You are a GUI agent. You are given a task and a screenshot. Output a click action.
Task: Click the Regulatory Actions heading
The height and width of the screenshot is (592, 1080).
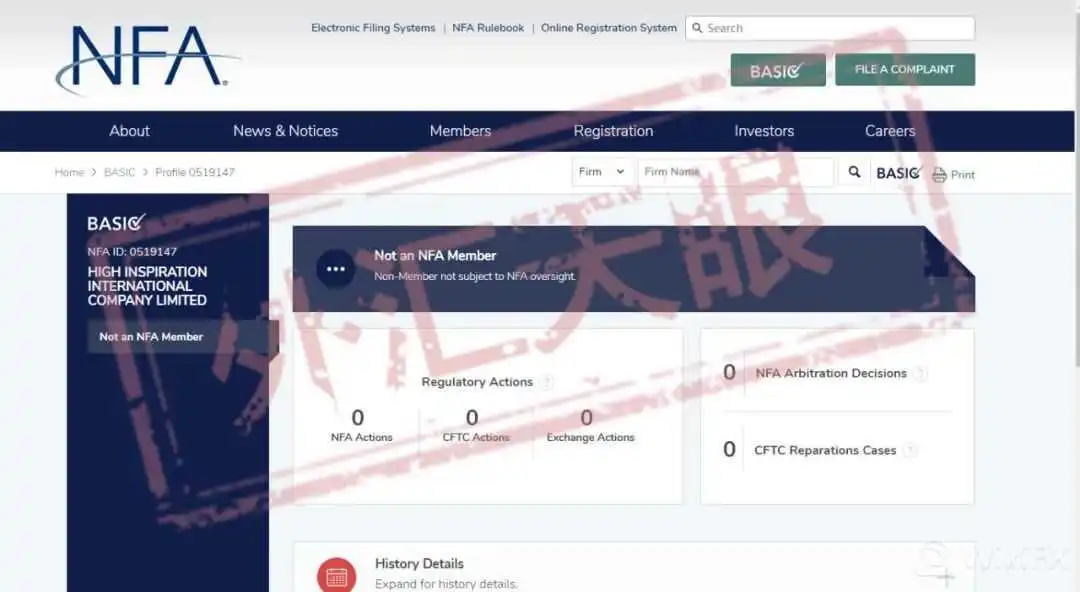point(477,382)
